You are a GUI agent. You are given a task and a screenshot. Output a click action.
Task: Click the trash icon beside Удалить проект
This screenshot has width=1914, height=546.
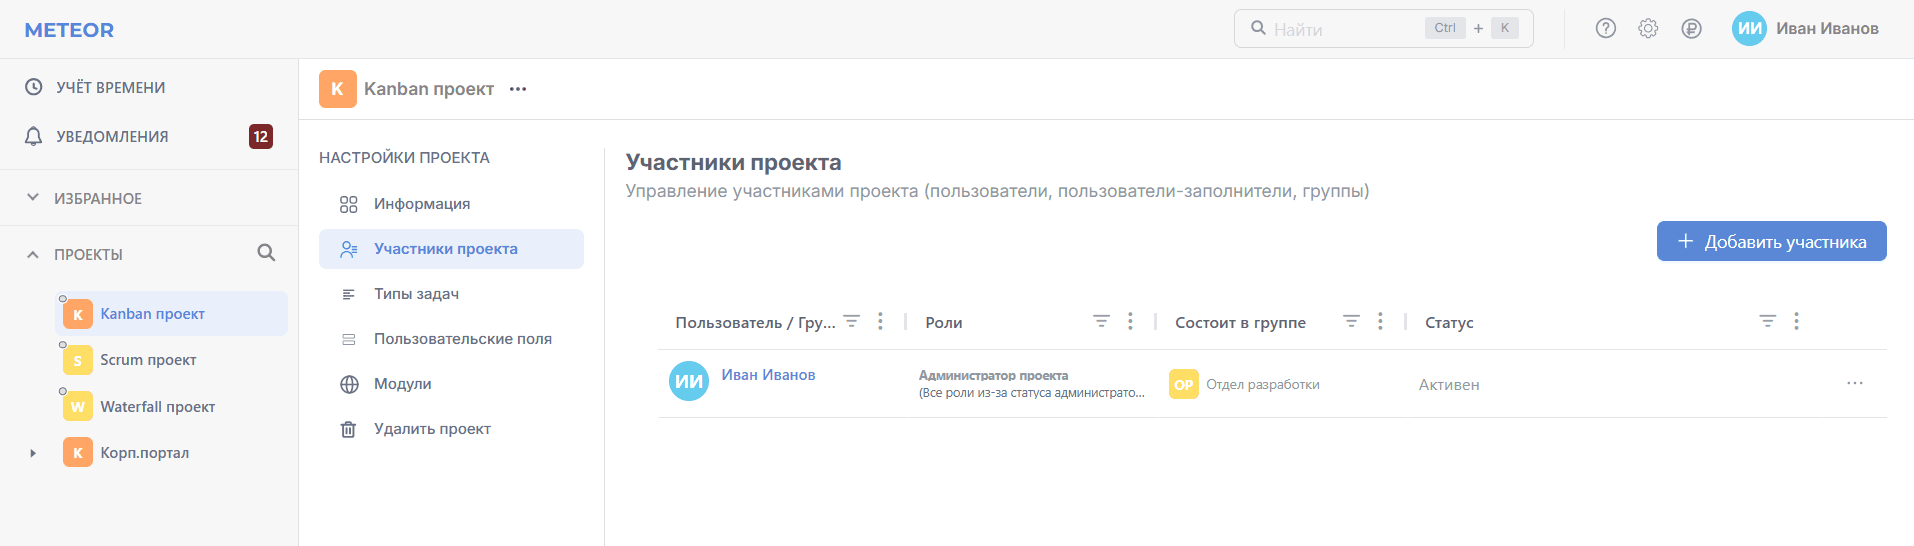point(349,429)
